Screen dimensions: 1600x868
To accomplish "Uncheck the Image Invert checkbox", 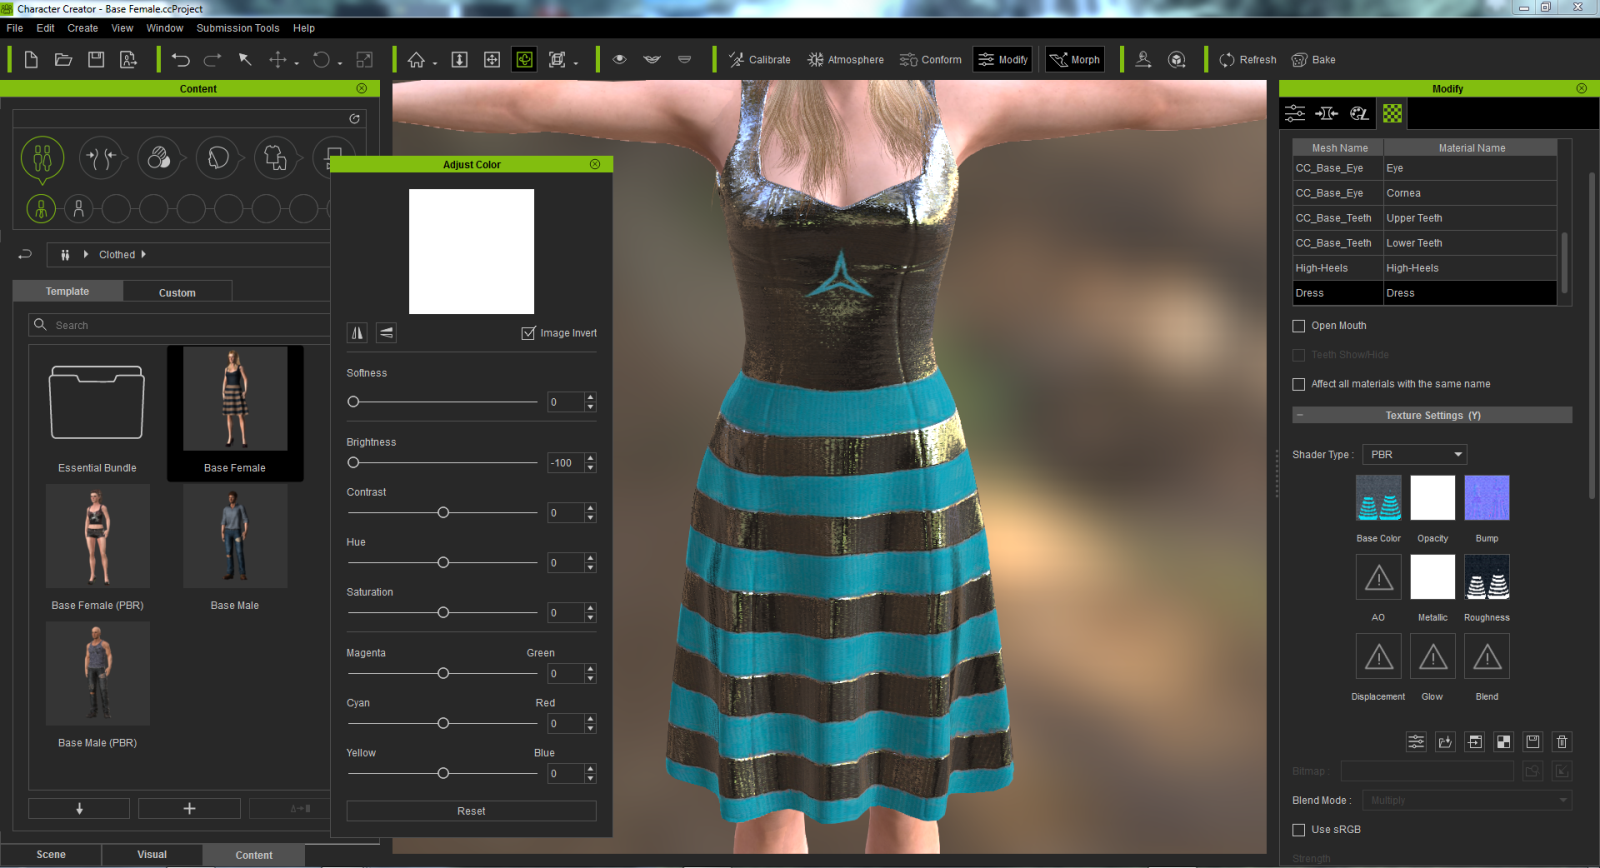I will click(528, 333).
